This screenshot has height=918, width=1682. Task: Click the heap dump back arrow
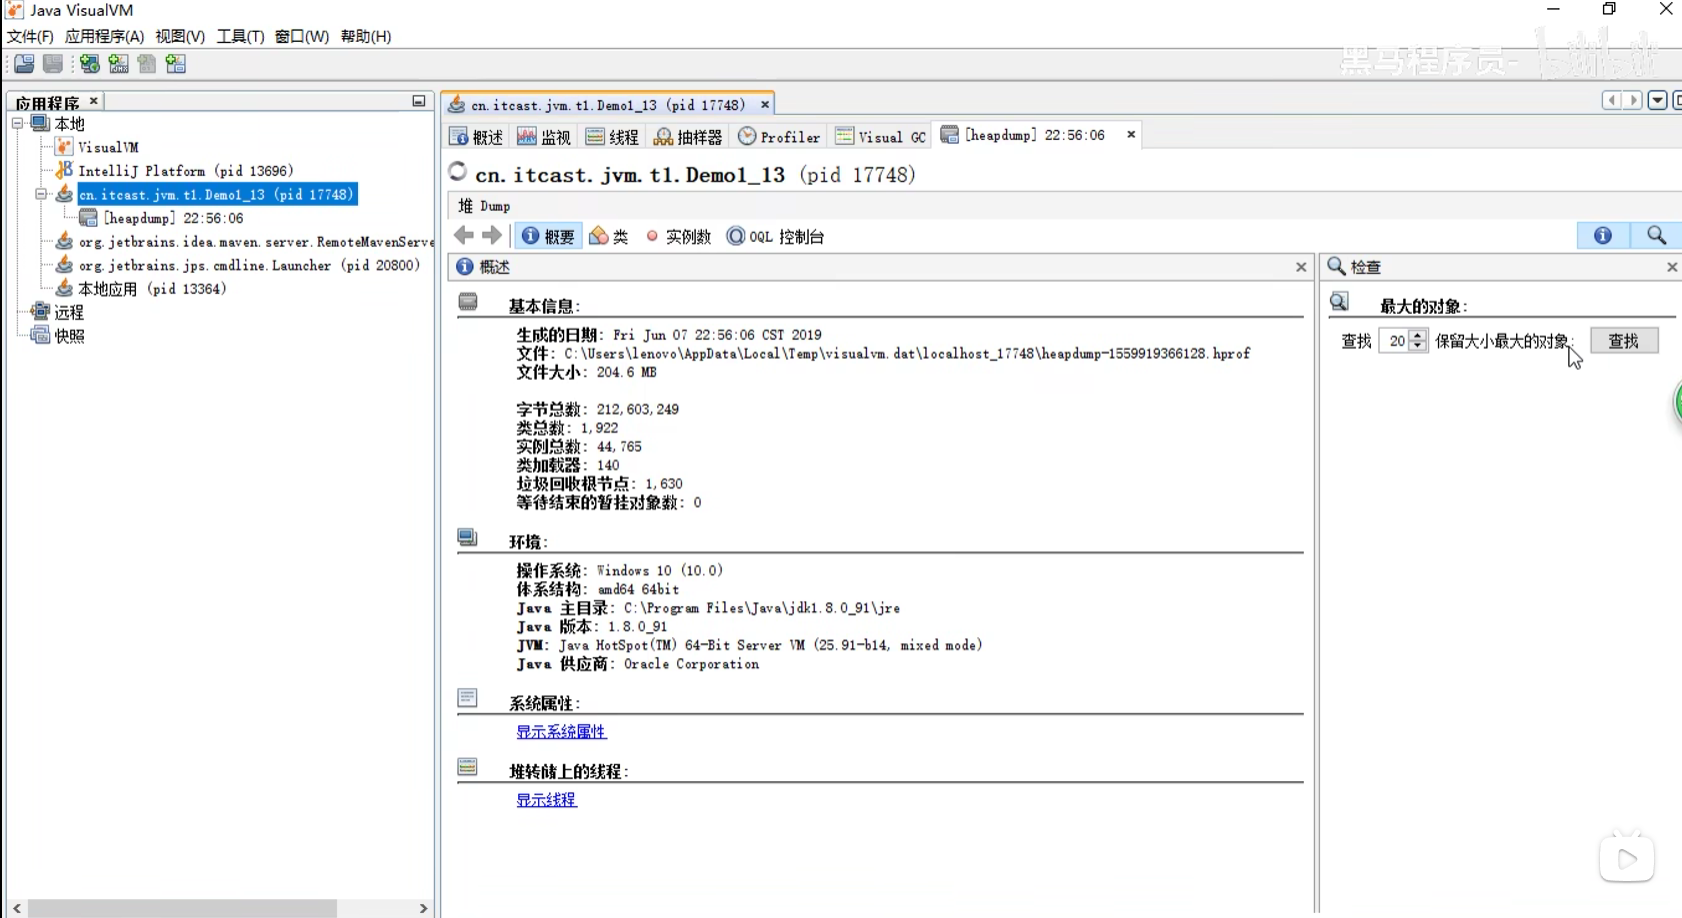464,236
